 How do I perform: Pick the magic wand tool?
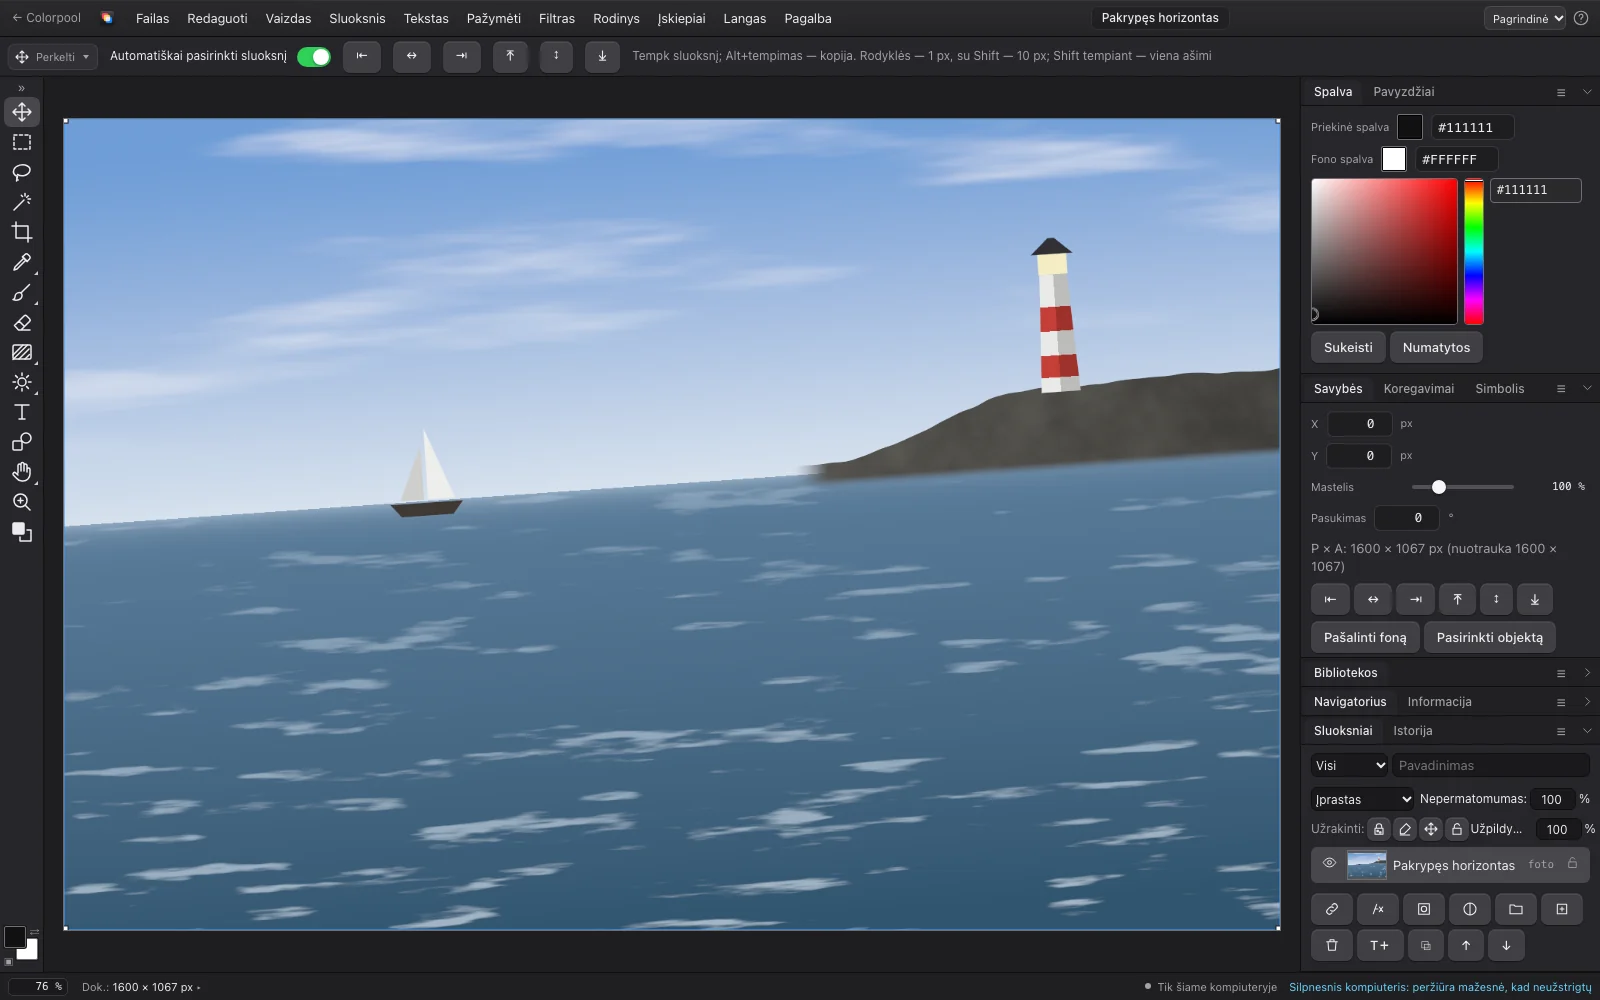22,202
